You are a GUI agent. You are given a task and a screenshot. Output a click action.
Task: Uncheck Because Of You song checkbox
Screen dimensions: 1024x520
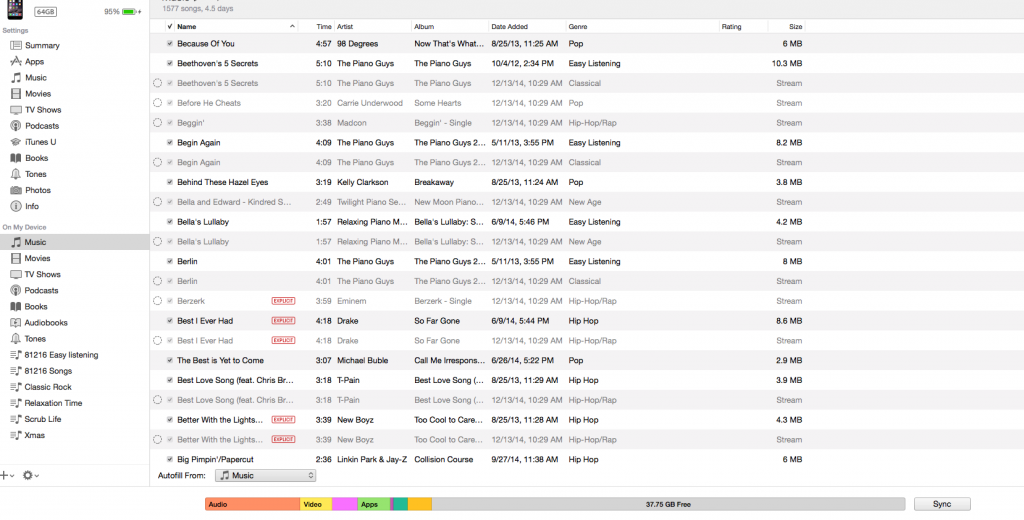point(170,44)
